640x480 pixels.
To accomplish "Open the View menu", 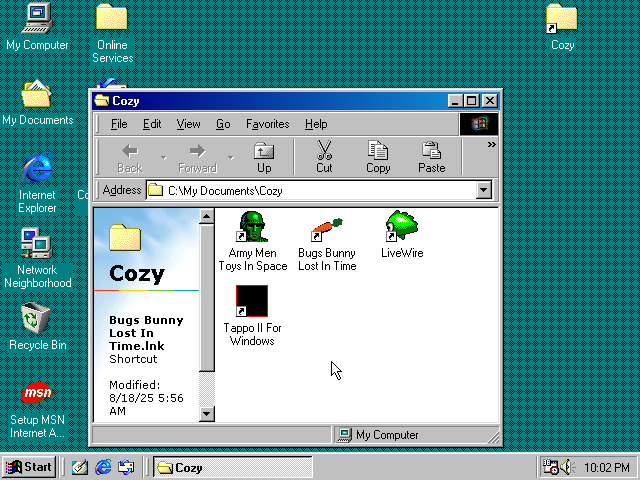I will [x=188, y=124].
